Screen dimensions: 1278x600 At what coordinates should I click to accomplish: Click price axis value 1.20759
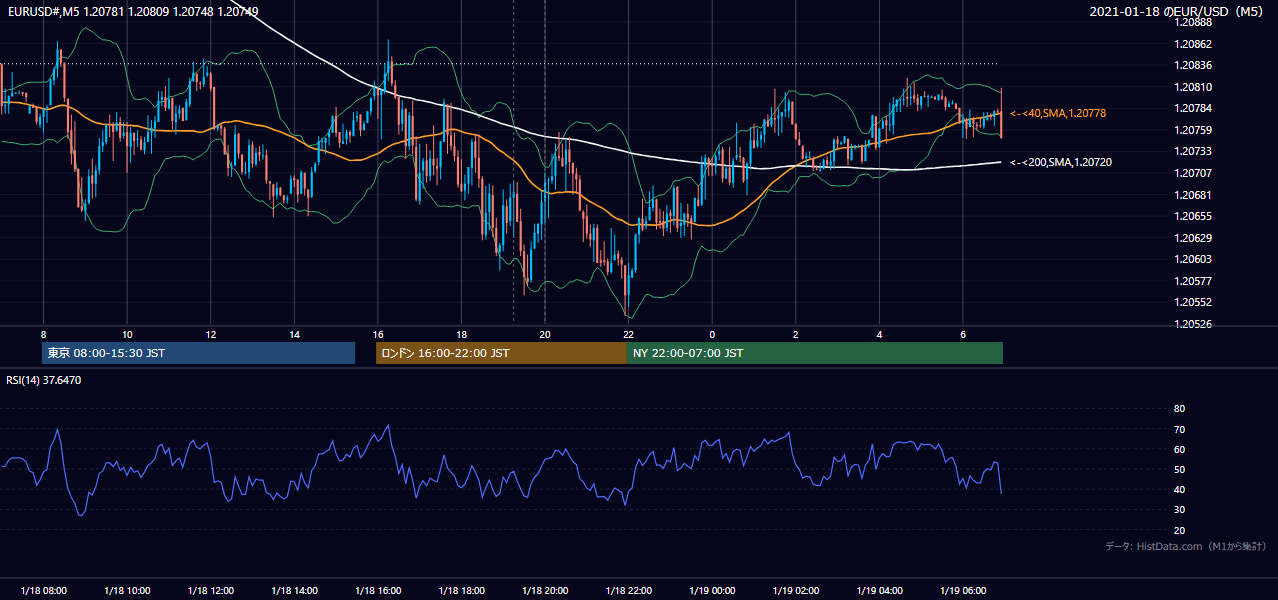coord(1193,130)
